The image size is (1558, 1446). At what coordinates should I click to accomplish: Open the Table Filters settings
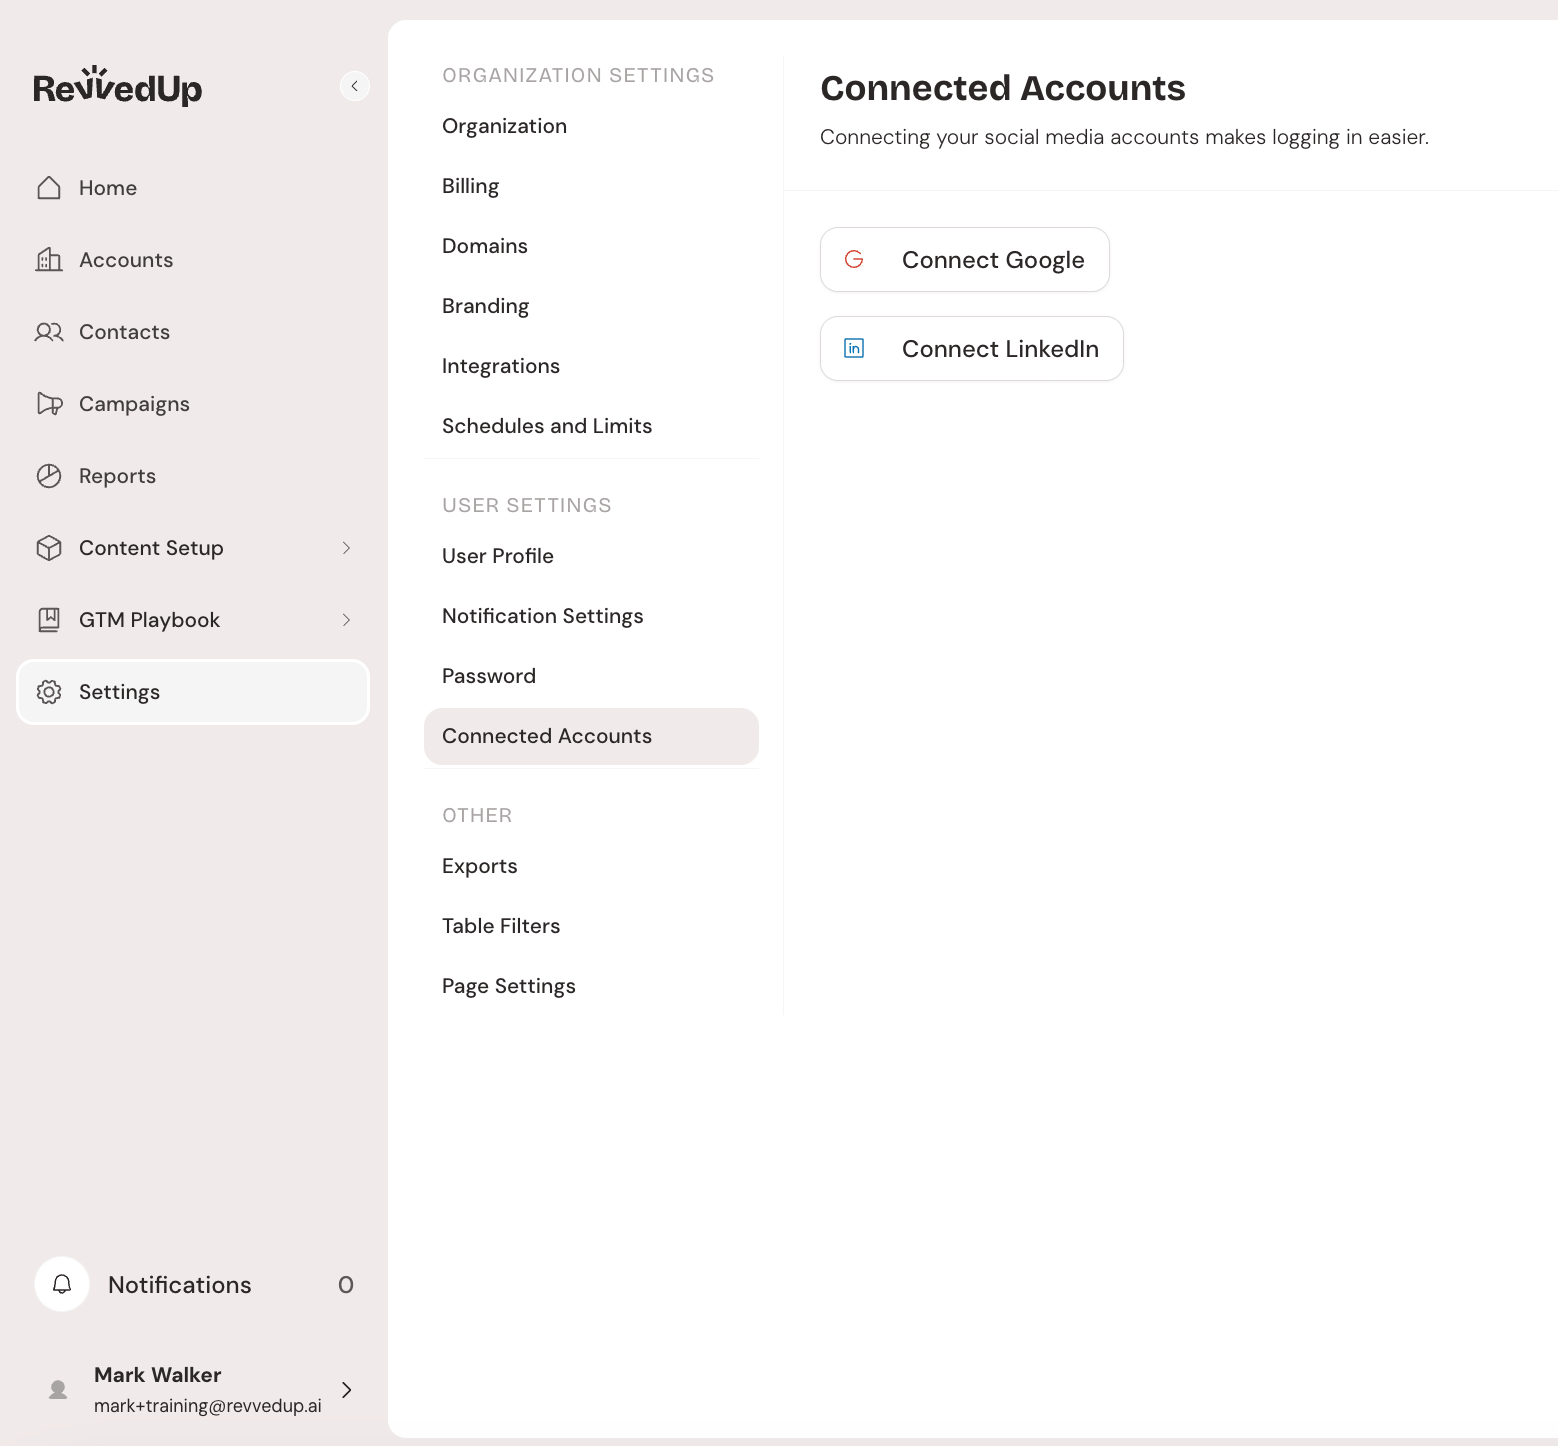click(501, 926)
